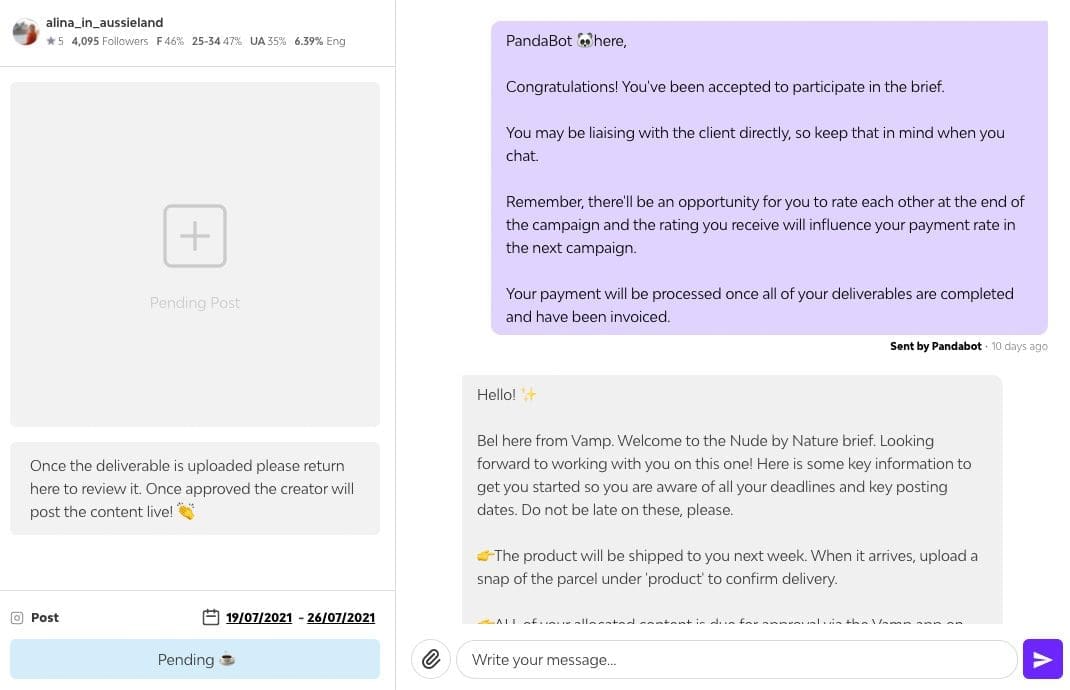The height and width of the screenshot is (690, 1070).
Task: Click the 'Sent by Pandabot' label
Action: pyautogui.click(x=935, y=346)
